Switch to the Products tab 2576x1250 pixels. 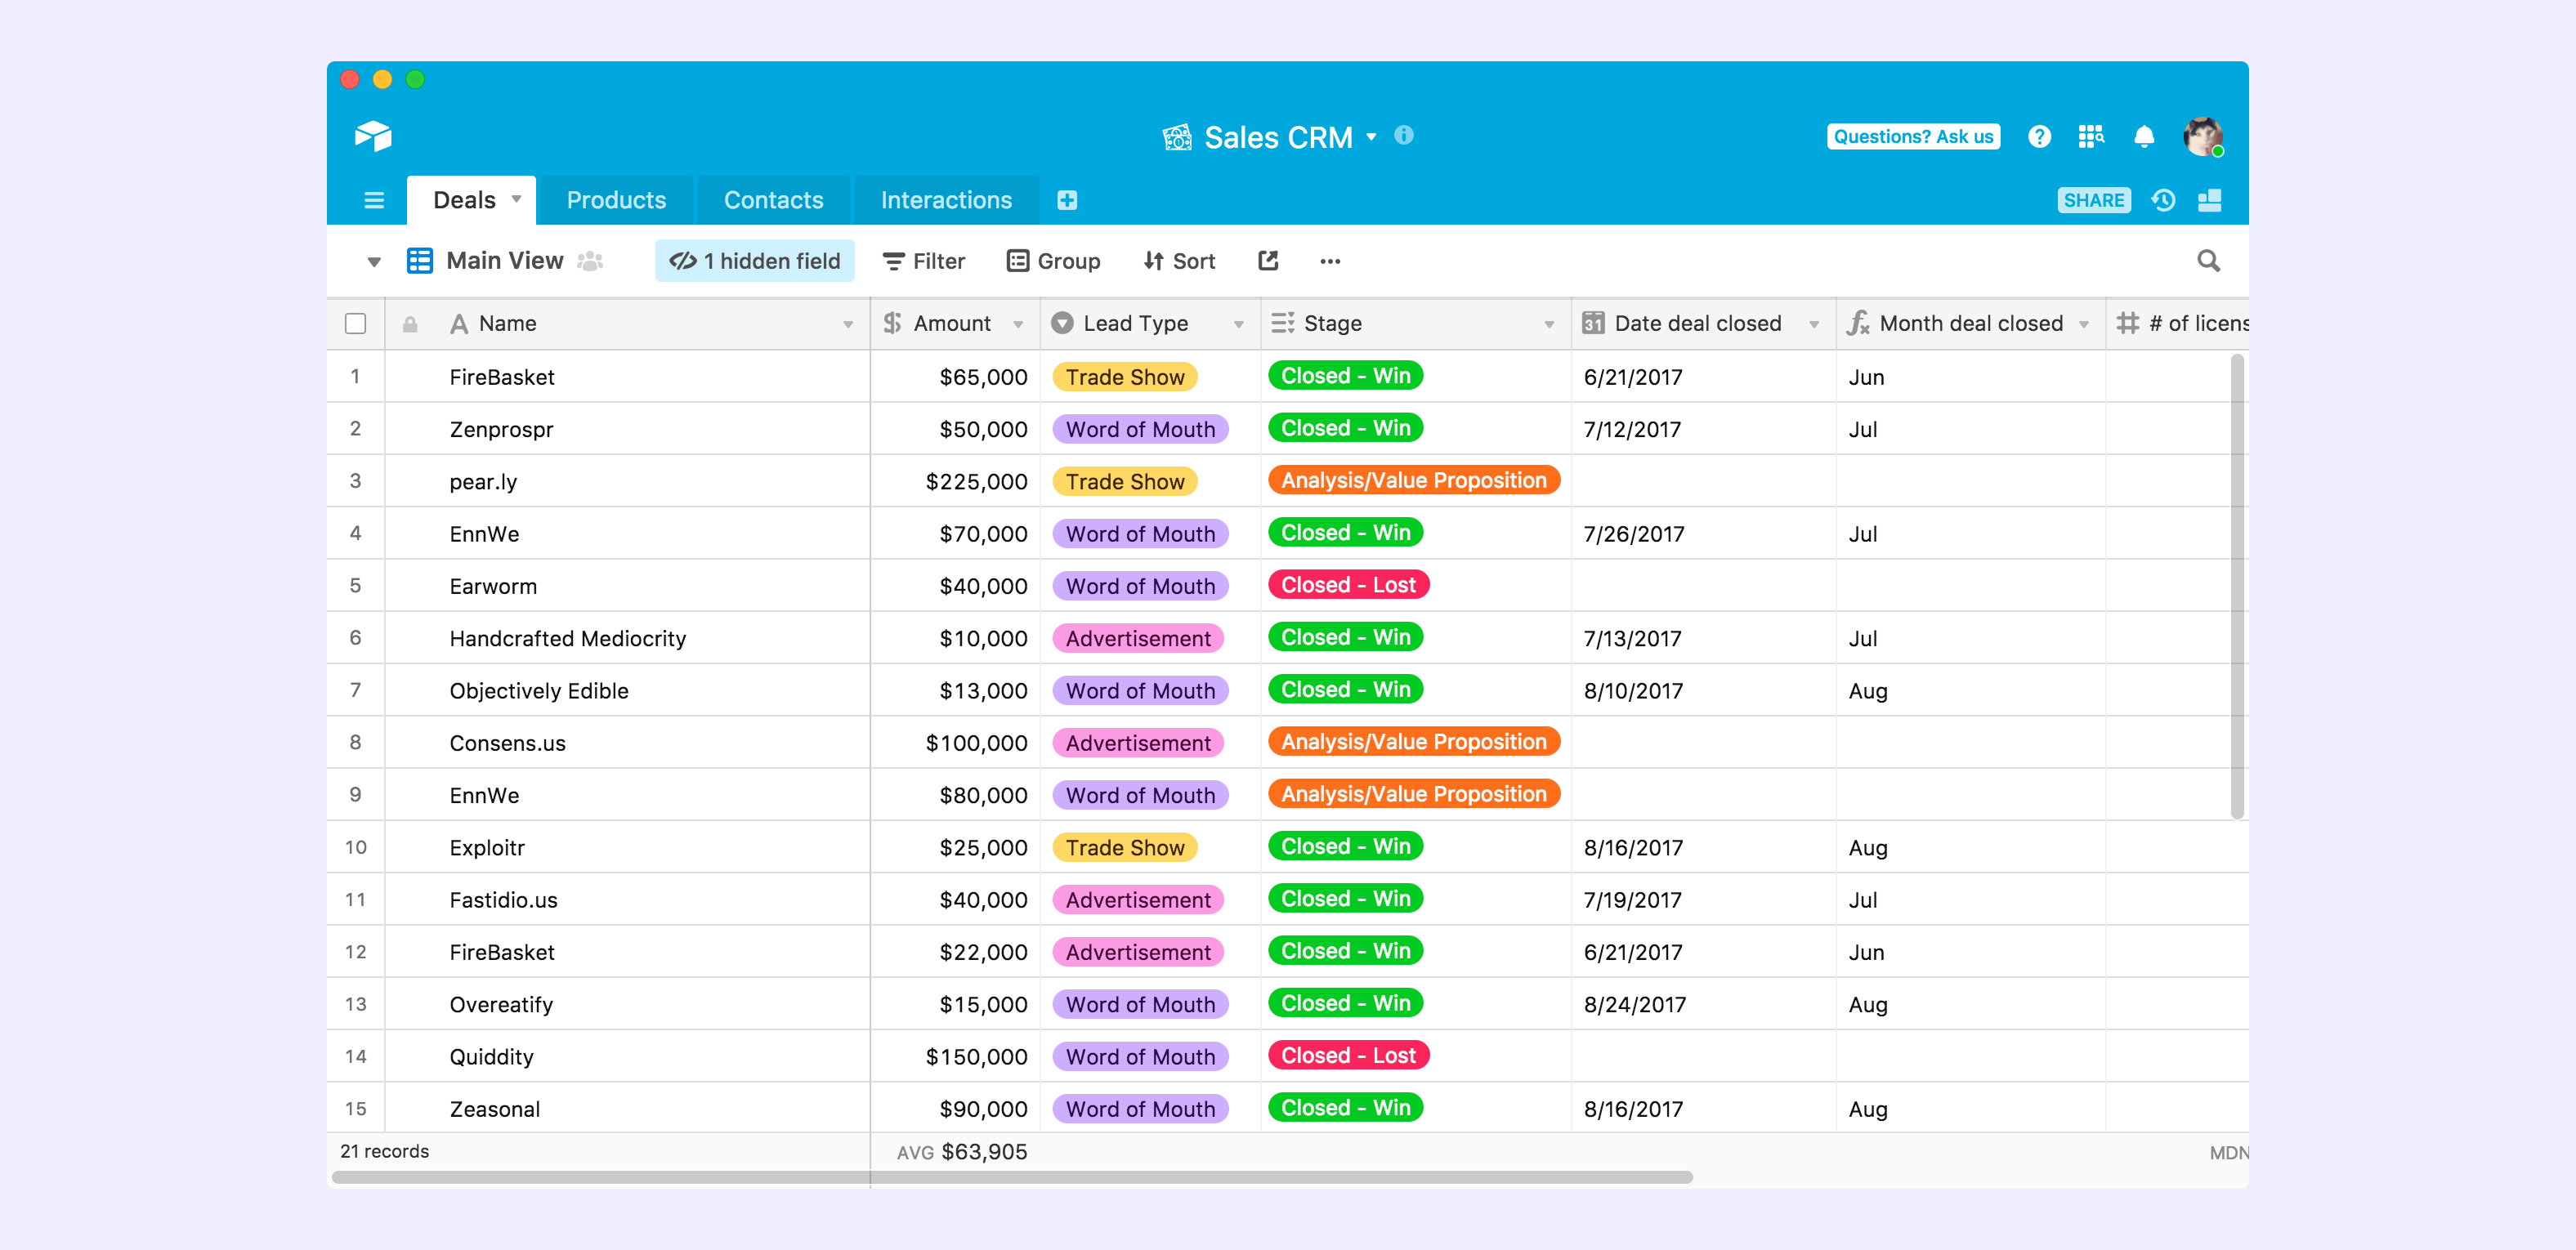(x=616, y=200)
